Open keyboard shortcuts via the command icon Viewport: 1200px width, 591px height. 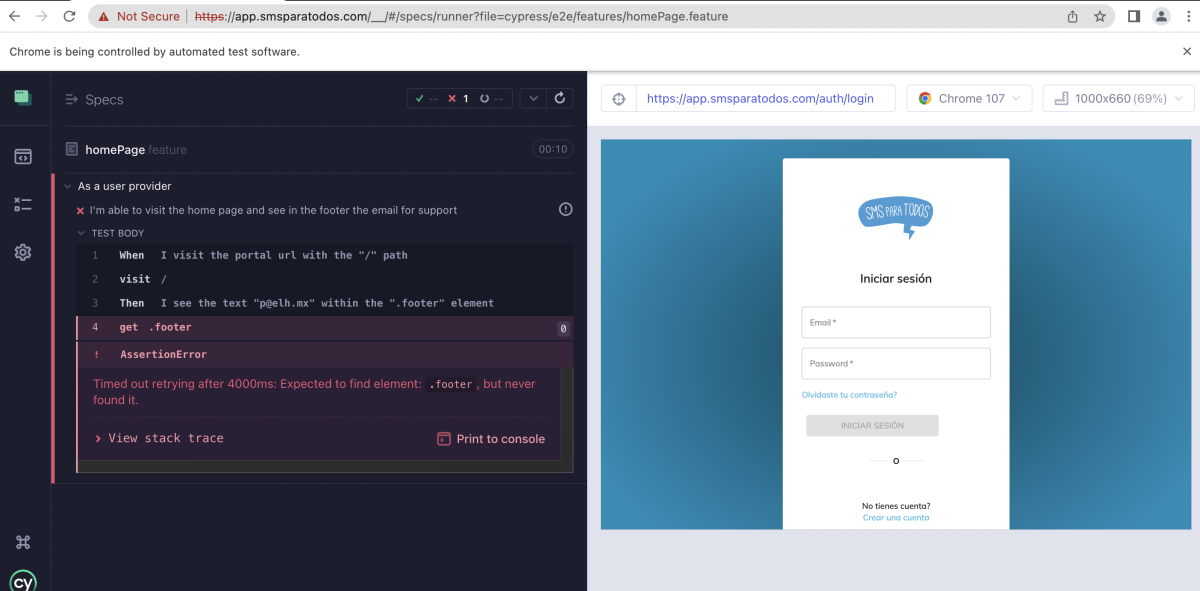pyautogui.click(x=22, y=541)
